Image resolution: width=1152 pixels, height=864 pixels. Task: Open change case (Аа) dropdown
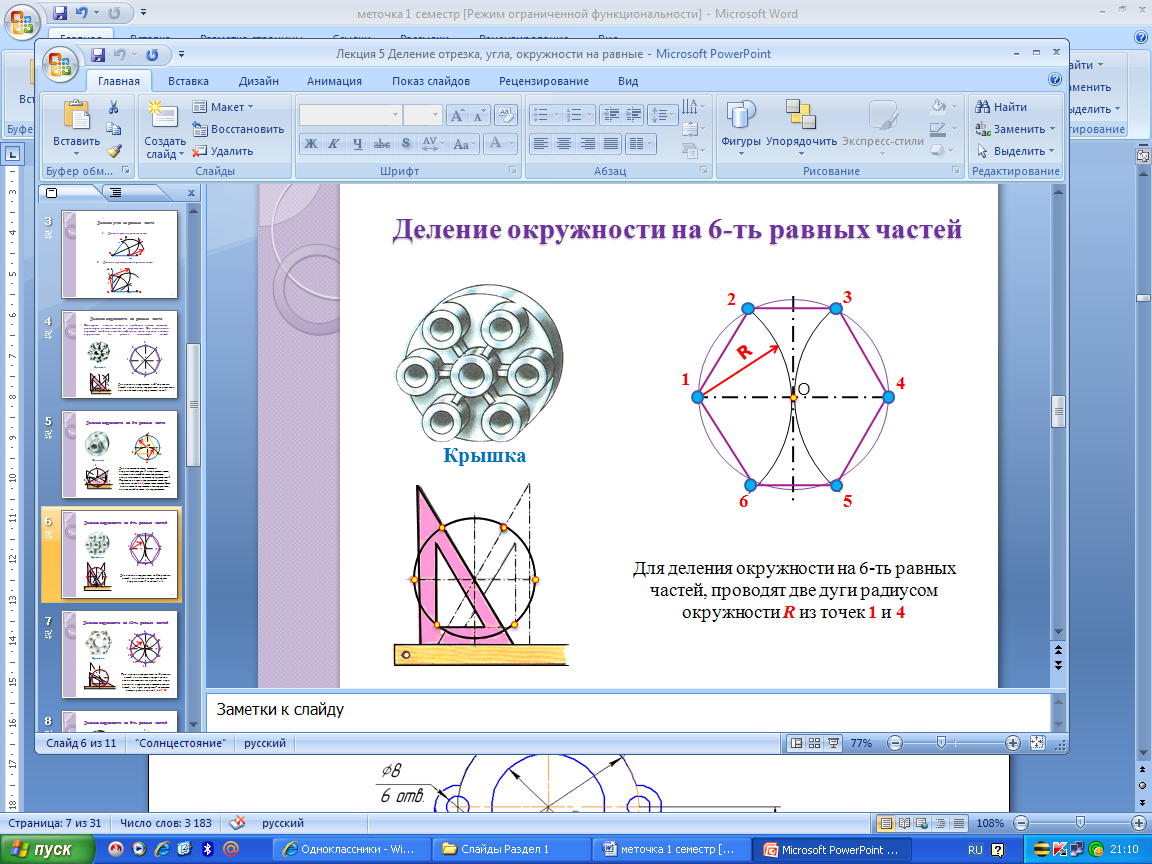[x=464, y=144]
